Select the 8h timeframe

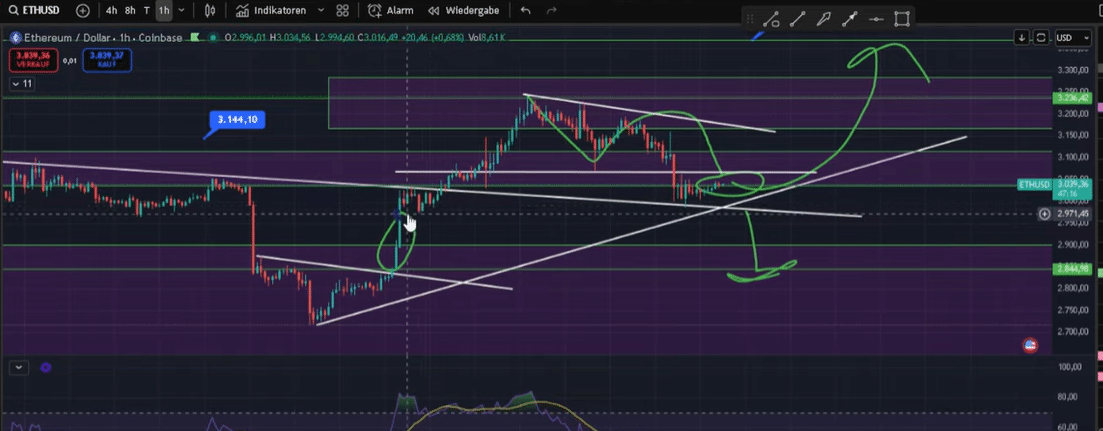(130, 10)
